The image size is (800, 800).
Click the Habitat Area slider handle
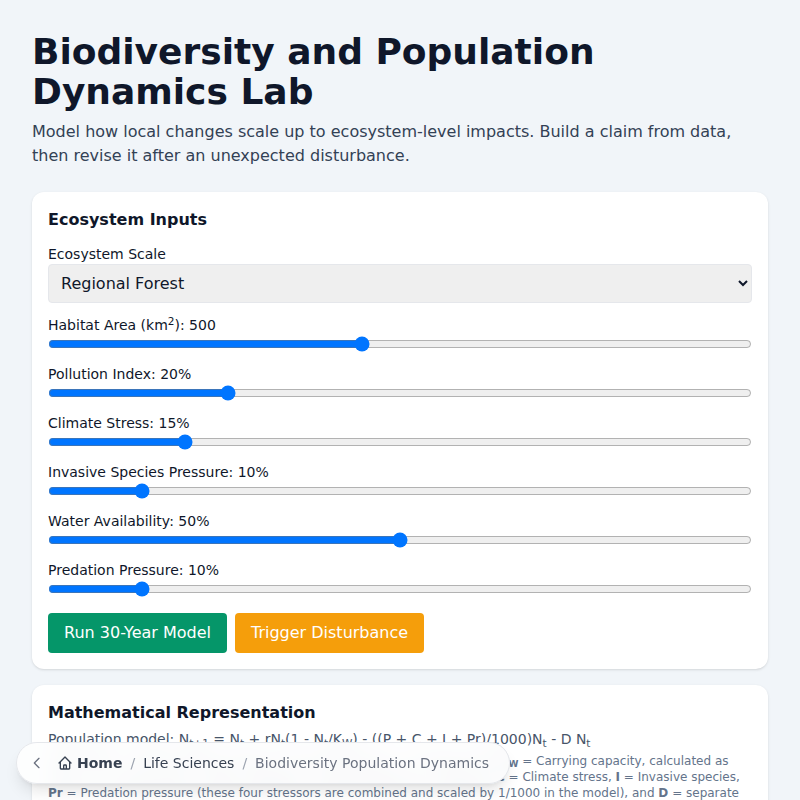click(362, 343)
